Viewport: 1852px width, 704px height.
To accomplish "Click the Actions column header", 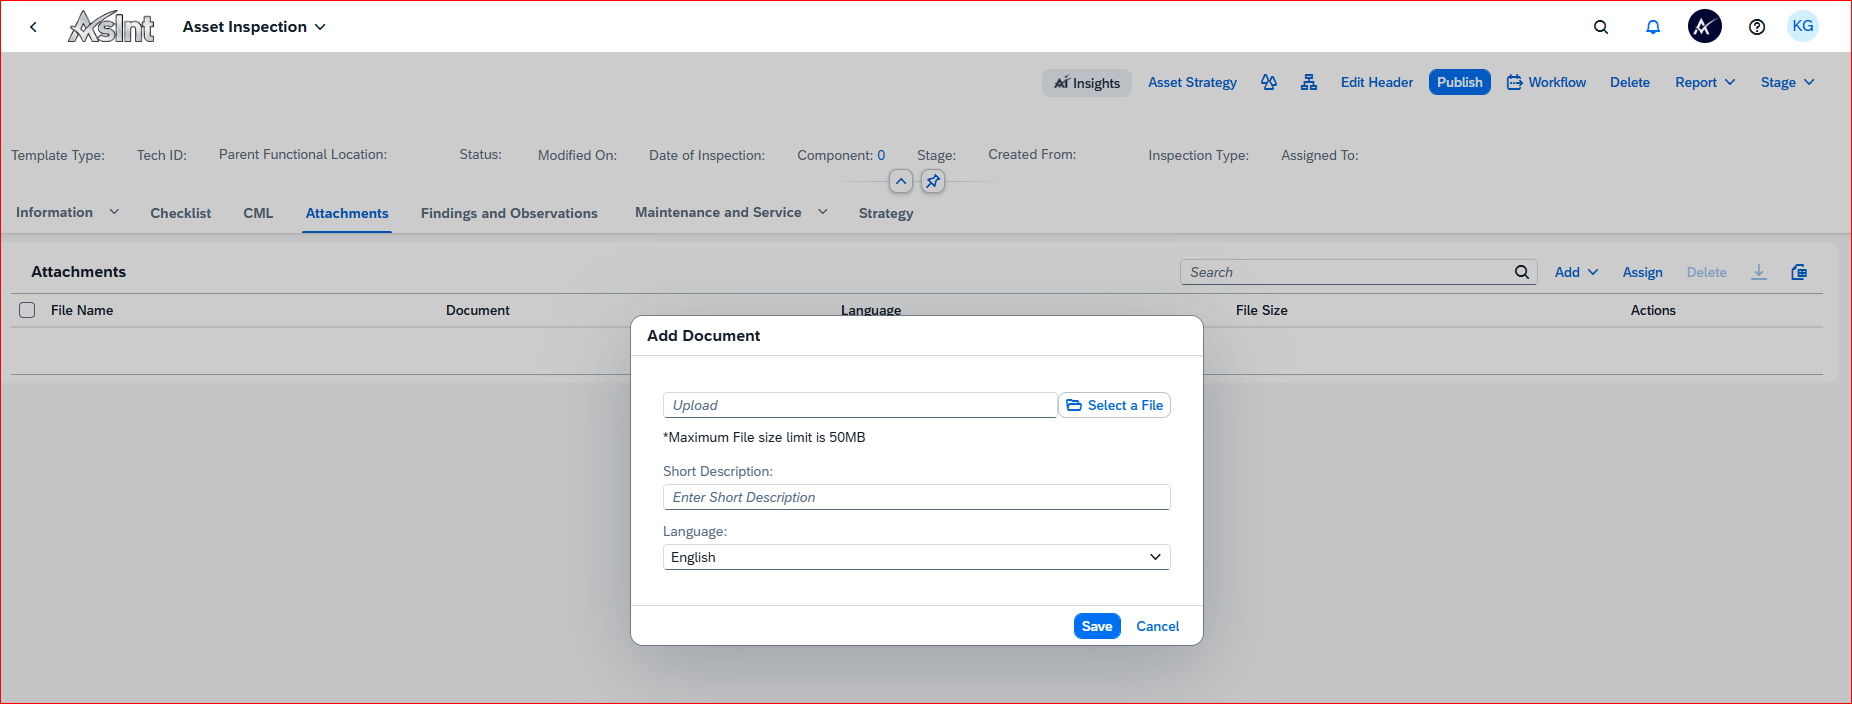I will pyautogui.click(x=1653, y=310).
